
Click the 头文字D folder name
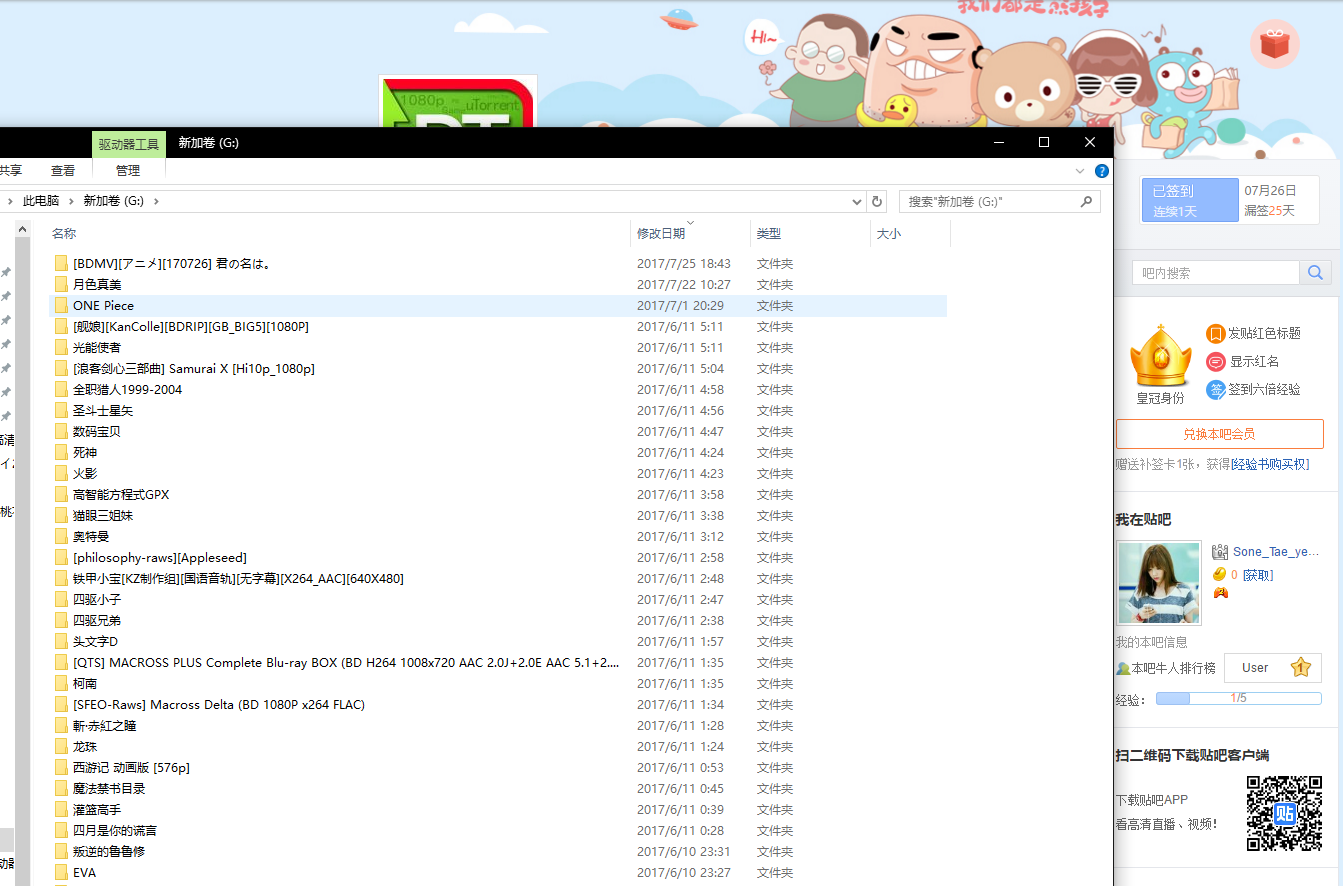tap(95, 642)
